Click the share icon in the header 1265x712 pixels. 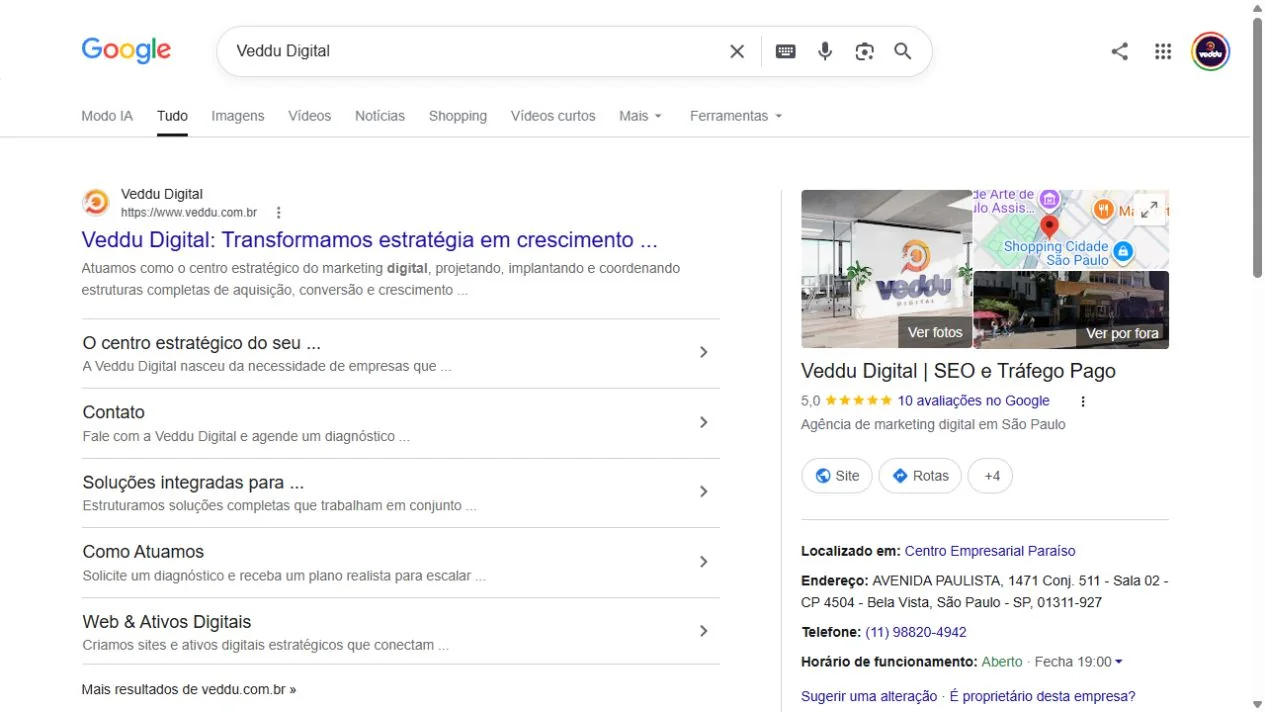tap(1120, 51)
